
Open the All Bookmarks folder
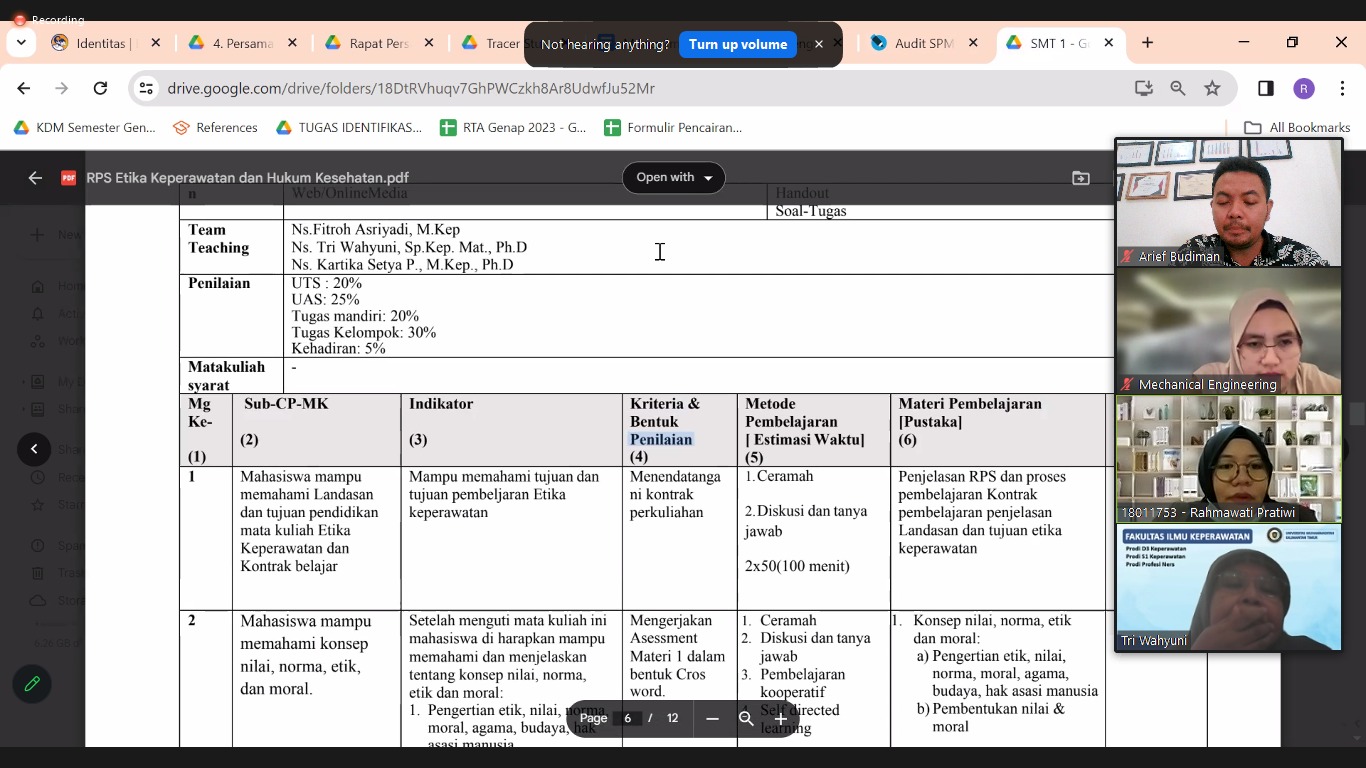coord(1297,127)
